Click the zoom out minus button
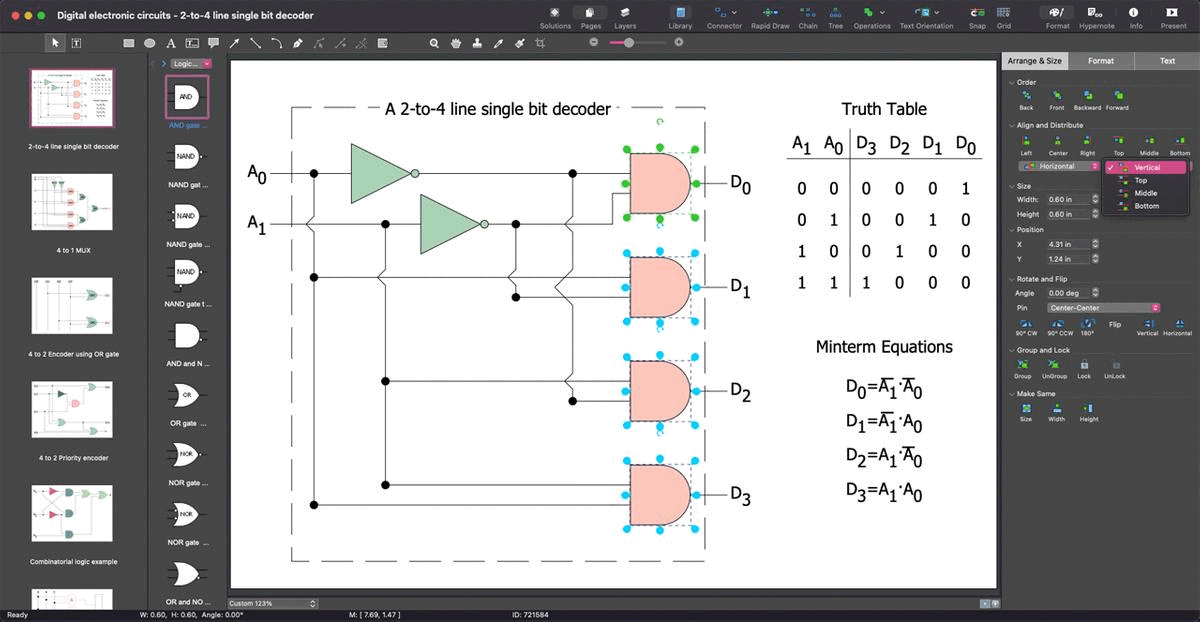The height and width of the screenshot is (622, 1200). pyautogui.click(x=593, y=42)
